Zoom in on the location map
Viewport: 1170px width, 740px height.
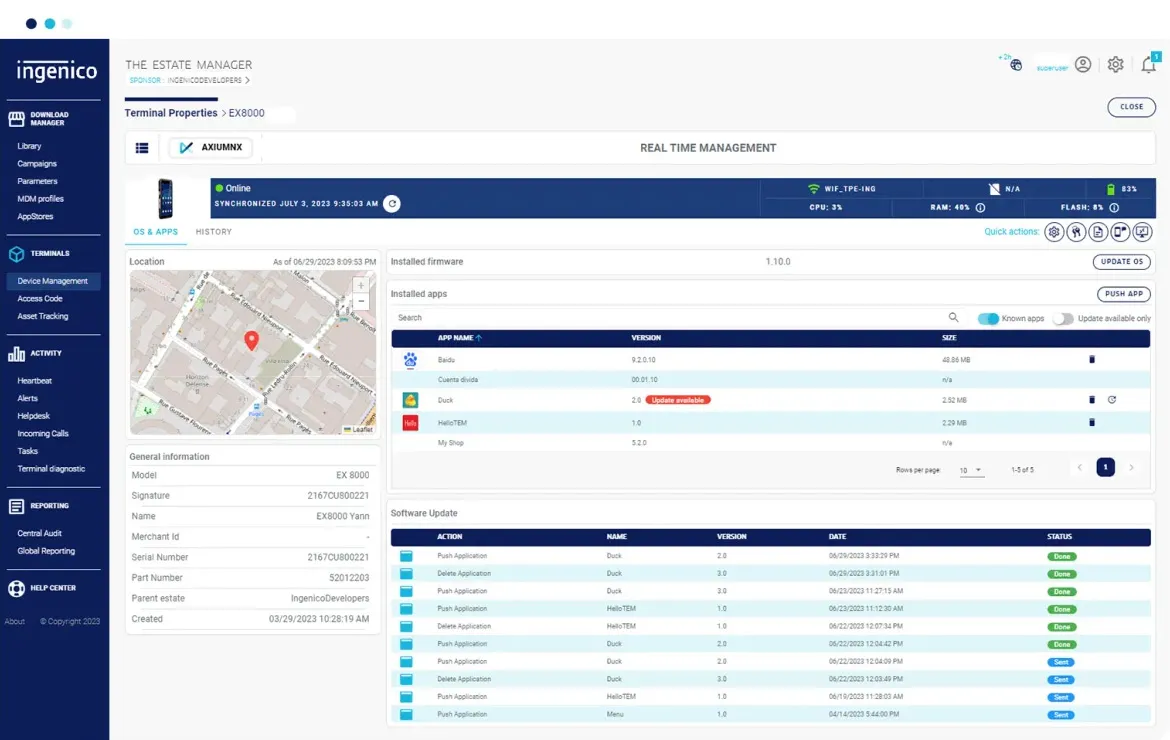tap(361, 285)
